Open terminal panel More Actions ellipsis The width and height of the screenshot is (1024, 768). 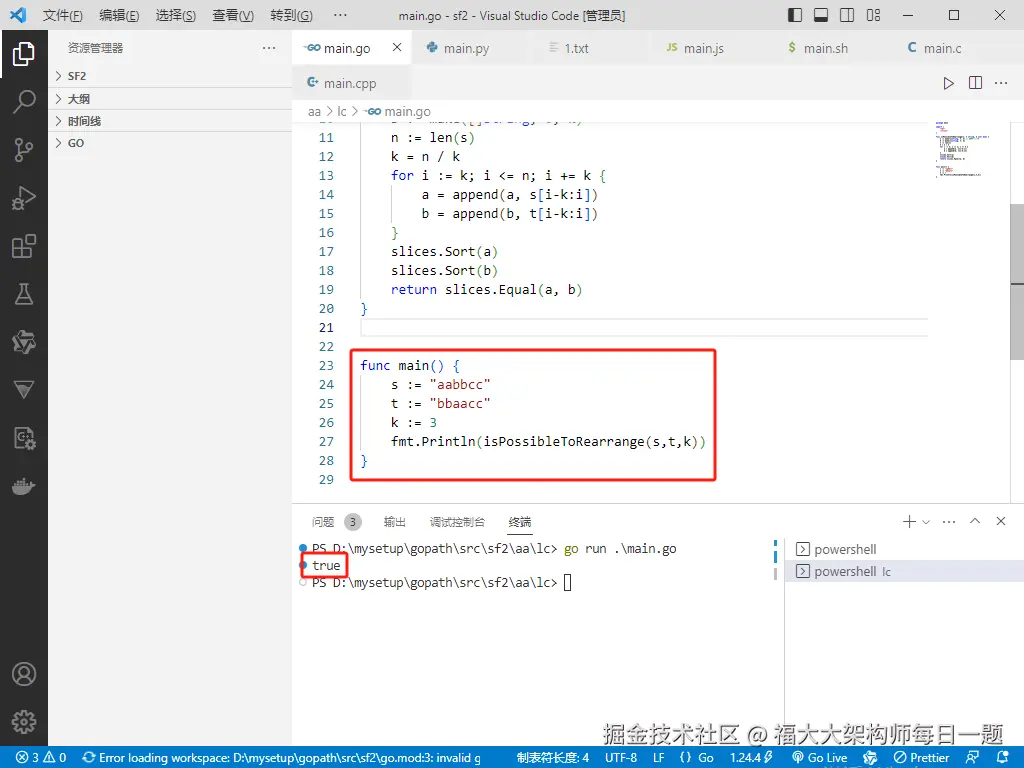(x=949, y=521)
